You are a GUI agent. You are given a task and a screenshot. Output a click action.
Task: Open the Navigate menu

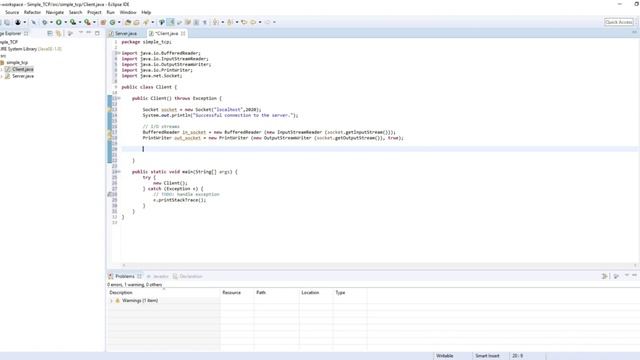pyautogui.click(x=55, y=12)
